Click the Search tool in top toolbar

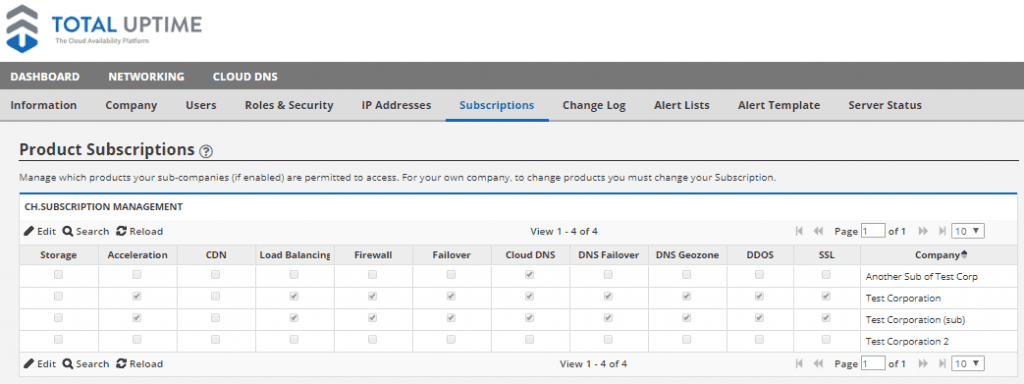pyautogui.click(x=86, y=231)
